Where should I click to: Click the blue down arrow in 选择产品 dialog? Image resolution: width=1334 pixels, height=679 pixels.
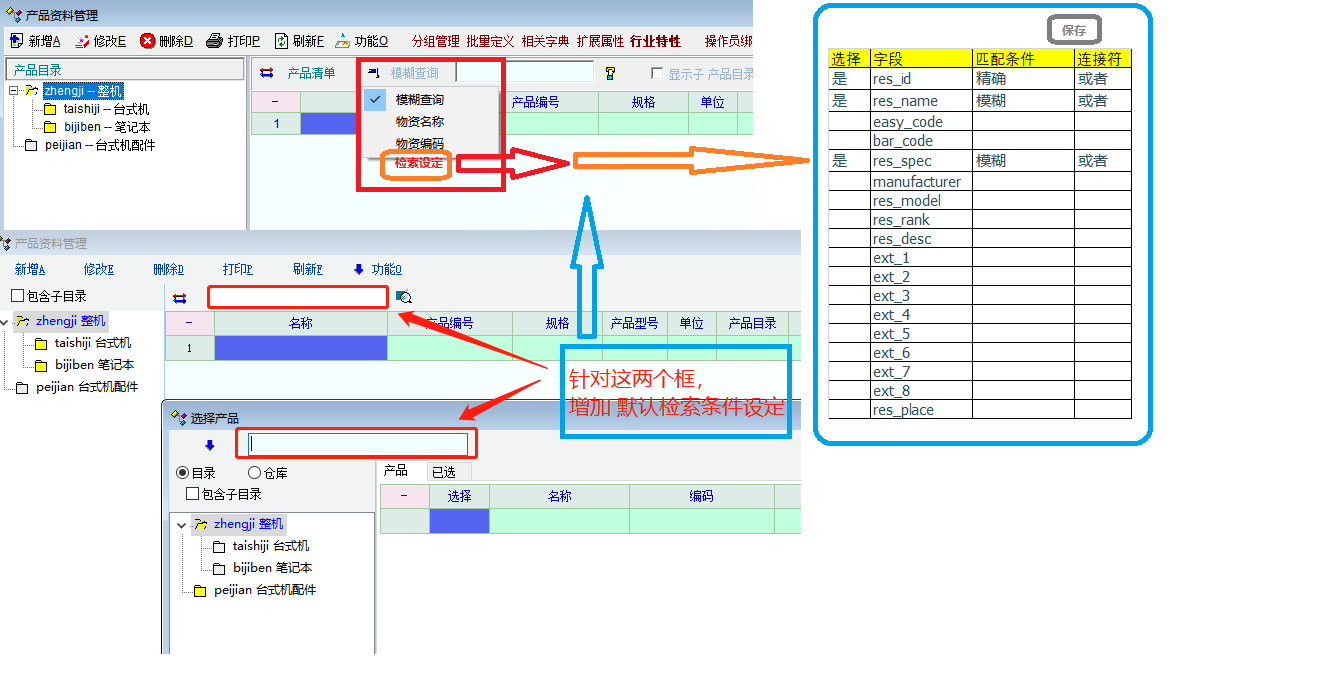210,446
